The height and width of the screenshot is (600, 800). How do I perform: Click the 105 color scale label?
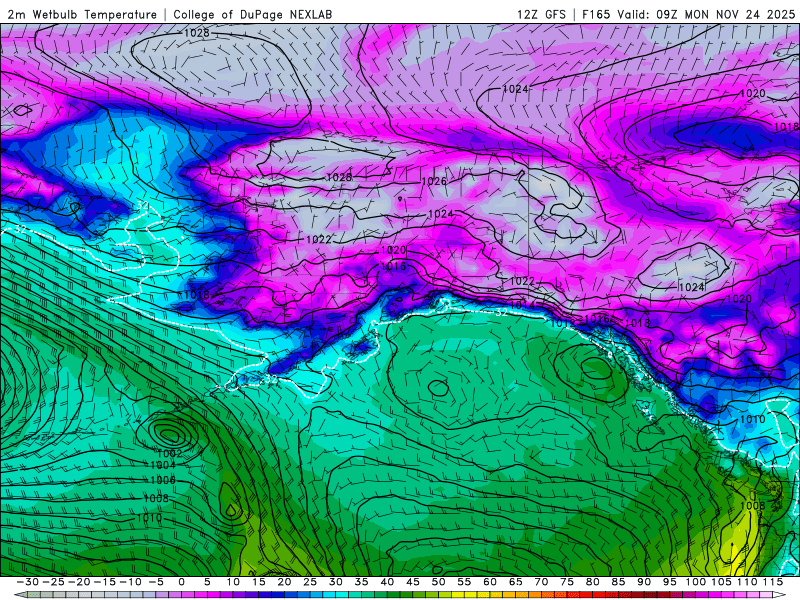point(721,582)
